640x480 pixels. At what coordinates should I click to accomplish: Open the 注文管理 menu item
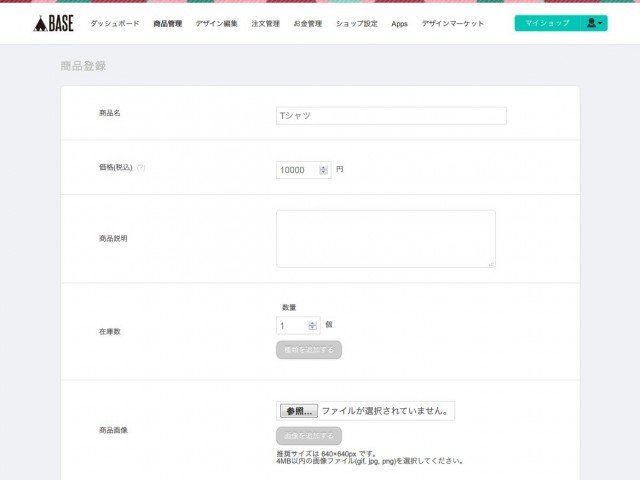click(x=266, y=24)
